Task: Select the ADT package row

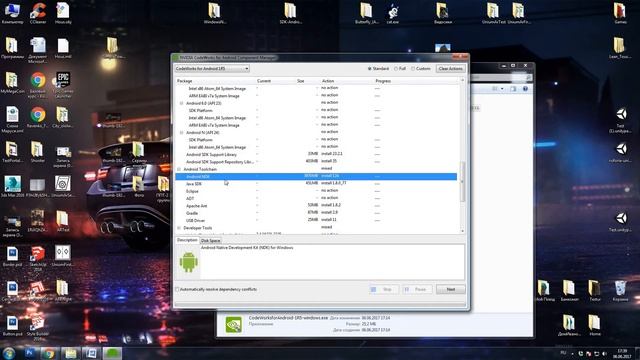Action: coord(316,198)
